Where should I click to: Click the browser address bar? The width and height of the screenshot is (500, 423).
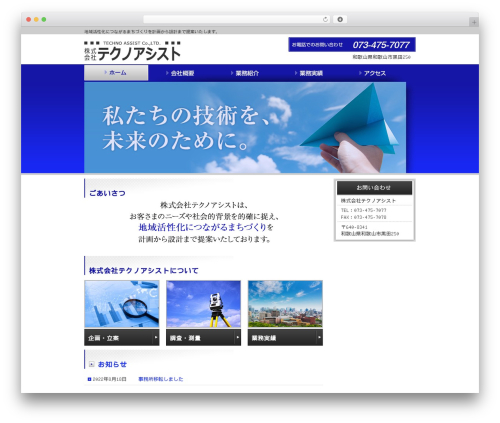[237, 19]
